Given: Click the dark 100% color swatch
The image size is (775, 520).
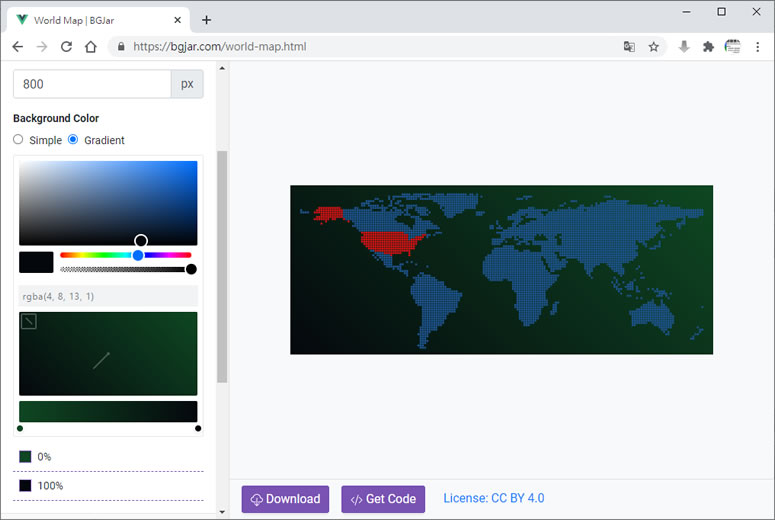Looking at the screenshot, I should [x=25, y=485].
